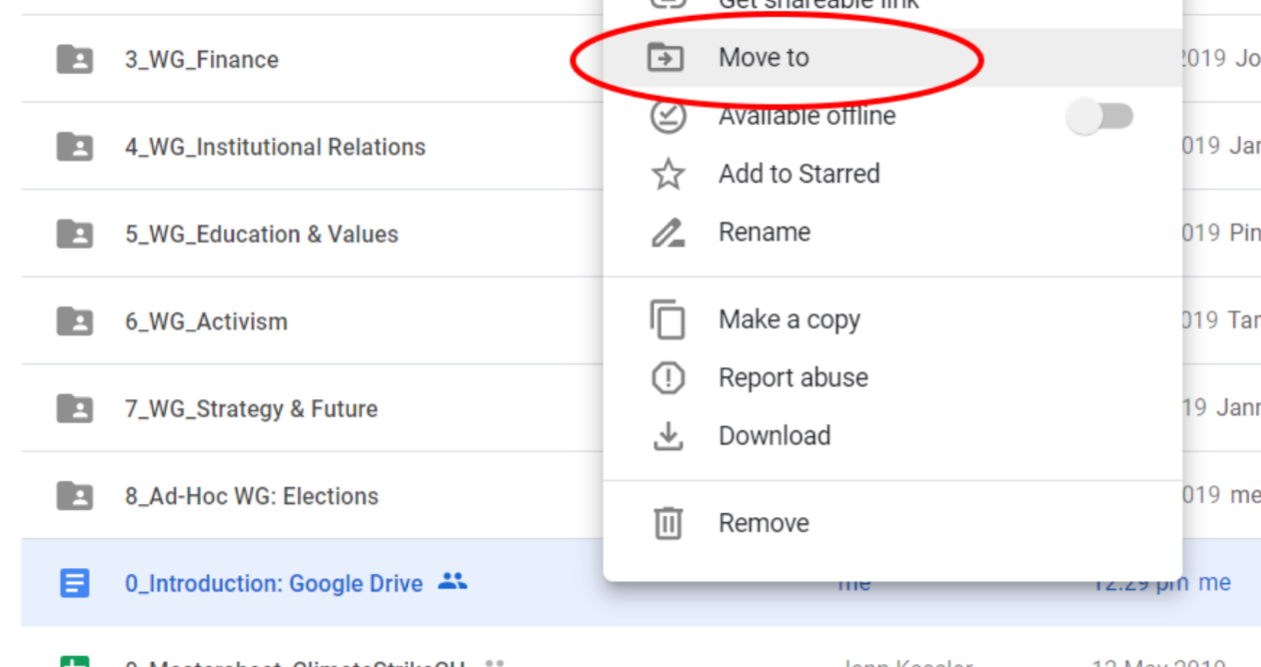This screenshot has width=1261, height=667.
Task: Select the 5_WG_Education & Values folder
Action: [x=261, y=234]
